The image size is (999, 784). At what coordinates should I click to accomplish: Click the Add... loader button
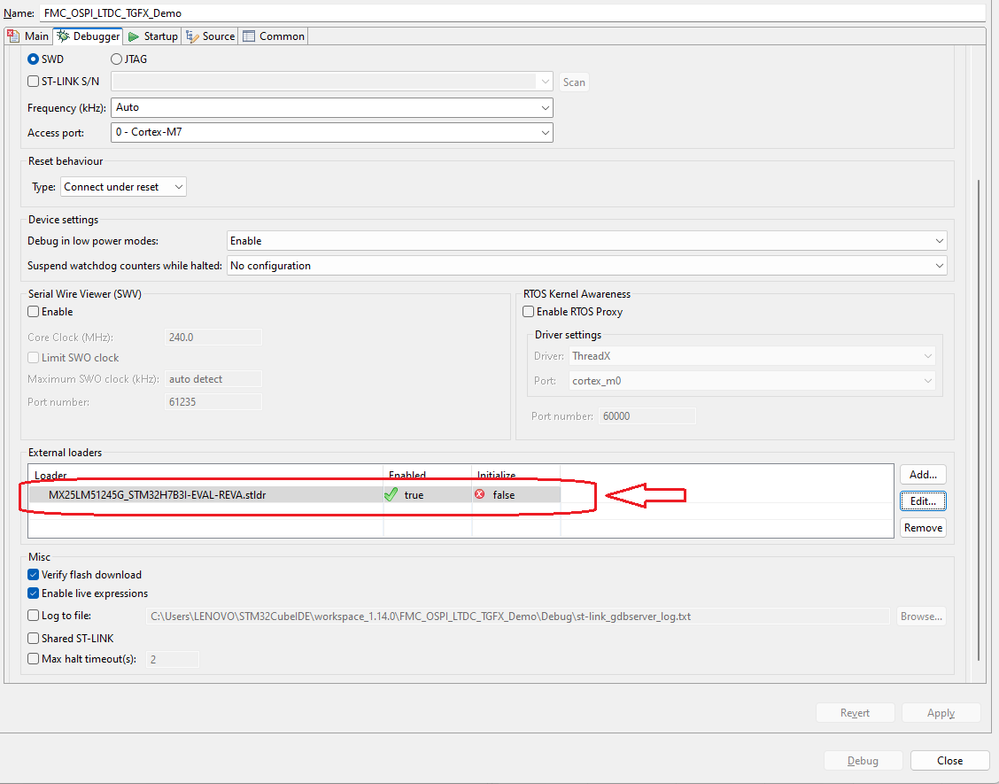(923, 474)
